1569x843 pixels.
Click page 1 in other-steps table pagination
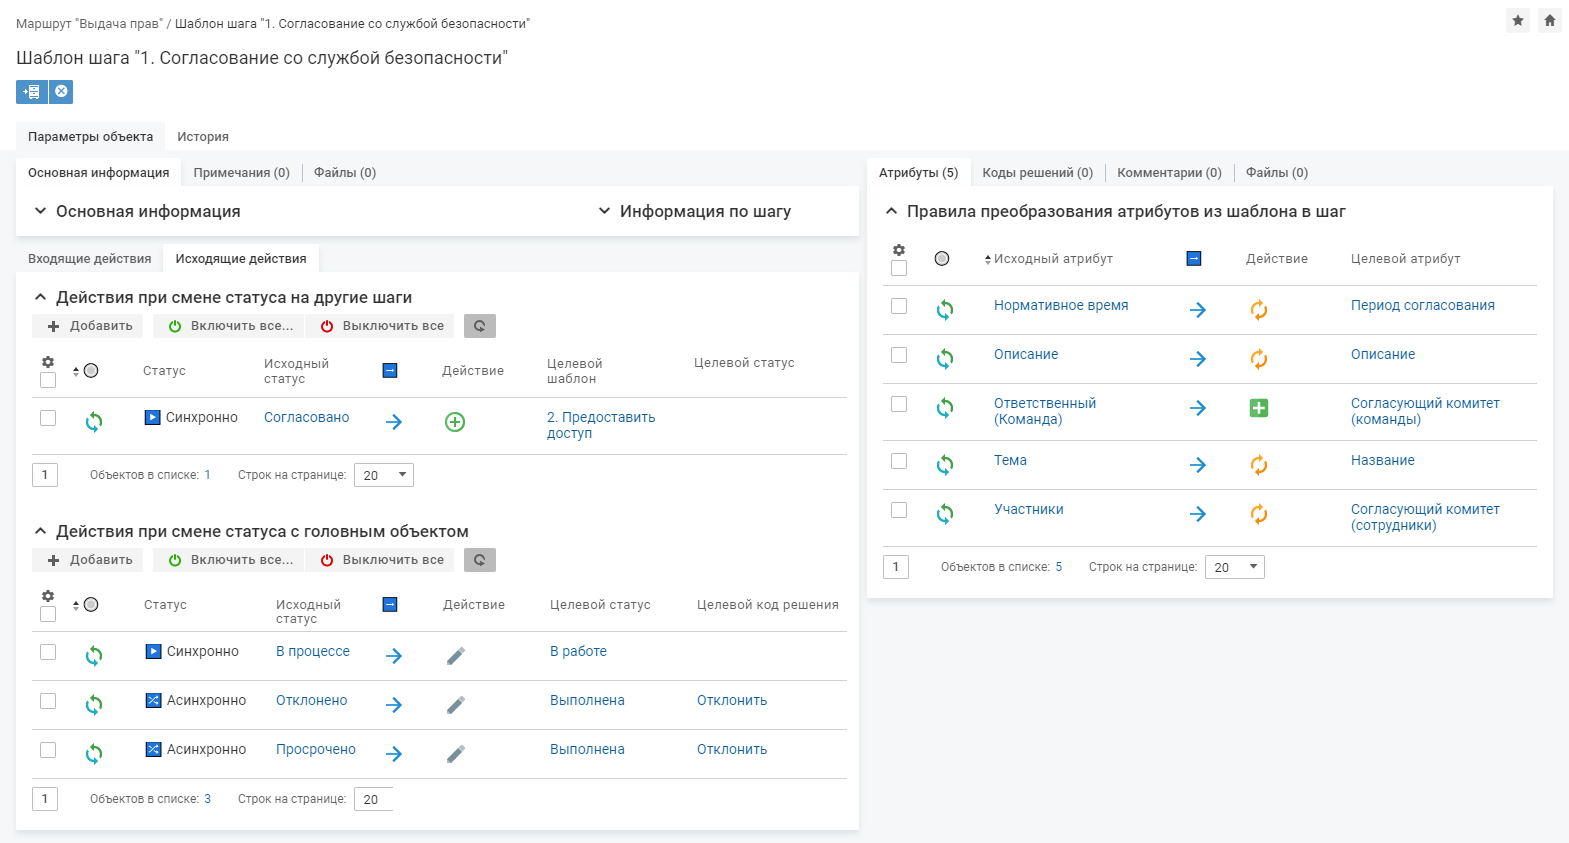coord(45,475)
